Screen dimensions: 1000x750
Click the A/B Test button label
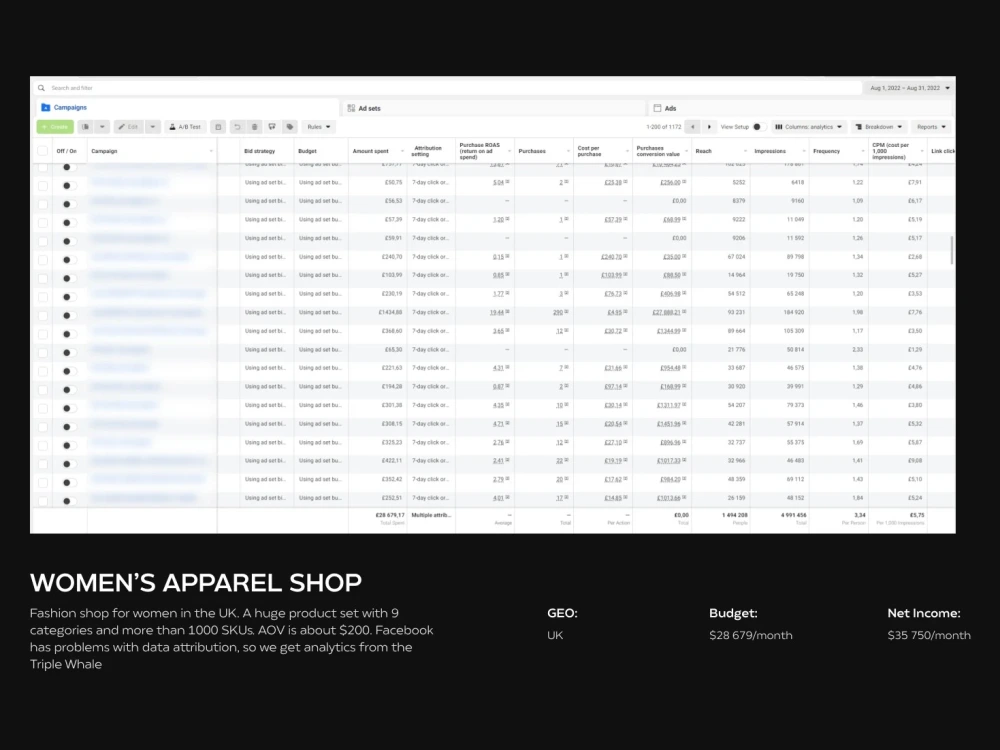189,127
